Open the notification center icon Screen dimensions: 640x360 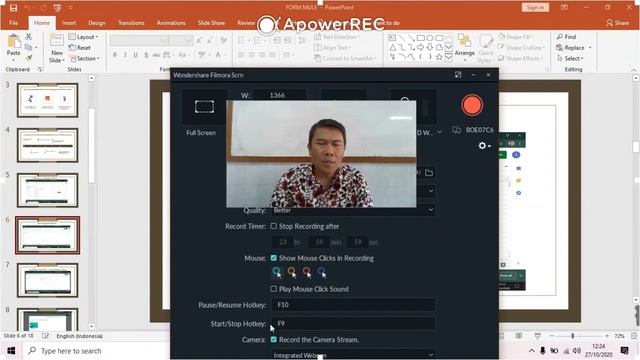click(x=624, y=351)
